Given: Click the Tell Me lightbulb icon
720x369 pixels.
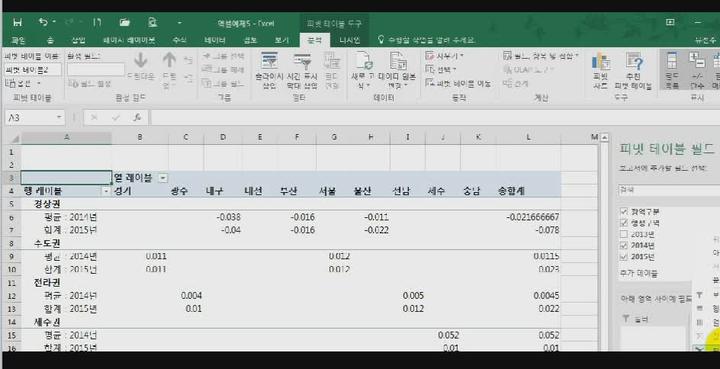Looking at the screenshot, I should 381,40.
